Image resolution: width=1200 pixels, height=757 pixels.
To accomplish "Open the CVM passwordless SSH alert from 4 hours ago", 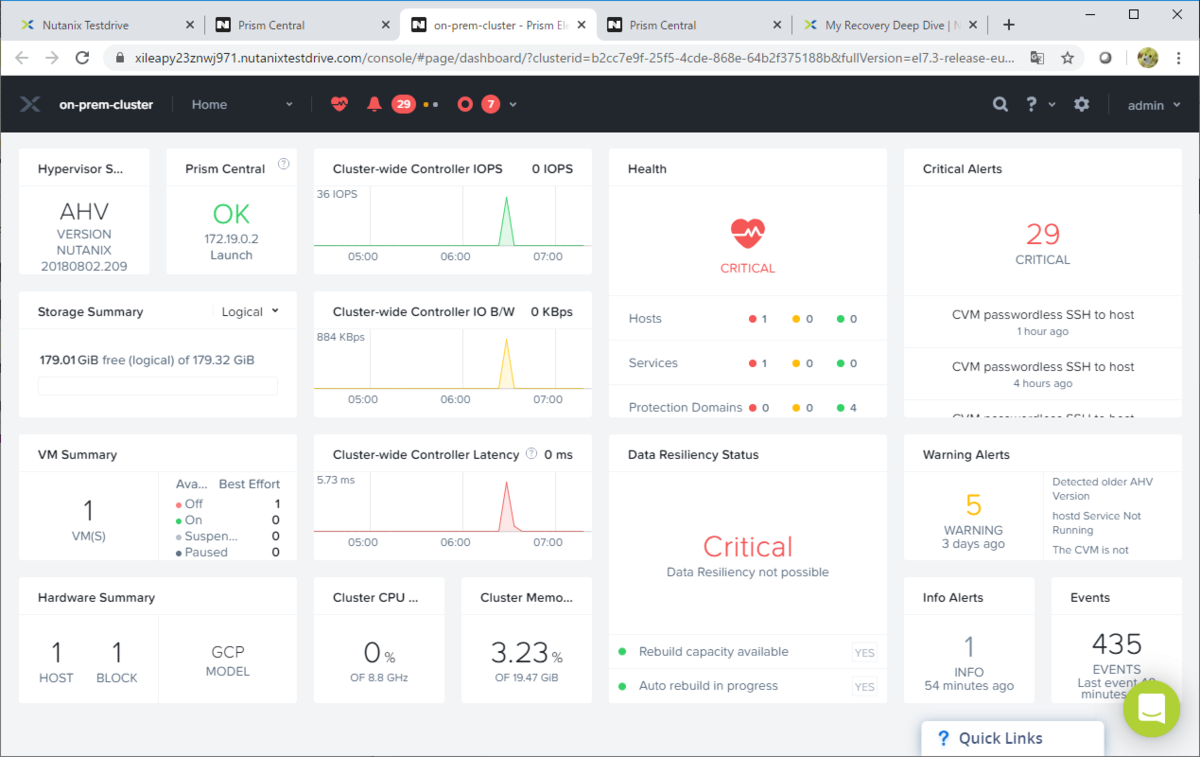I will pos(1043,374).
